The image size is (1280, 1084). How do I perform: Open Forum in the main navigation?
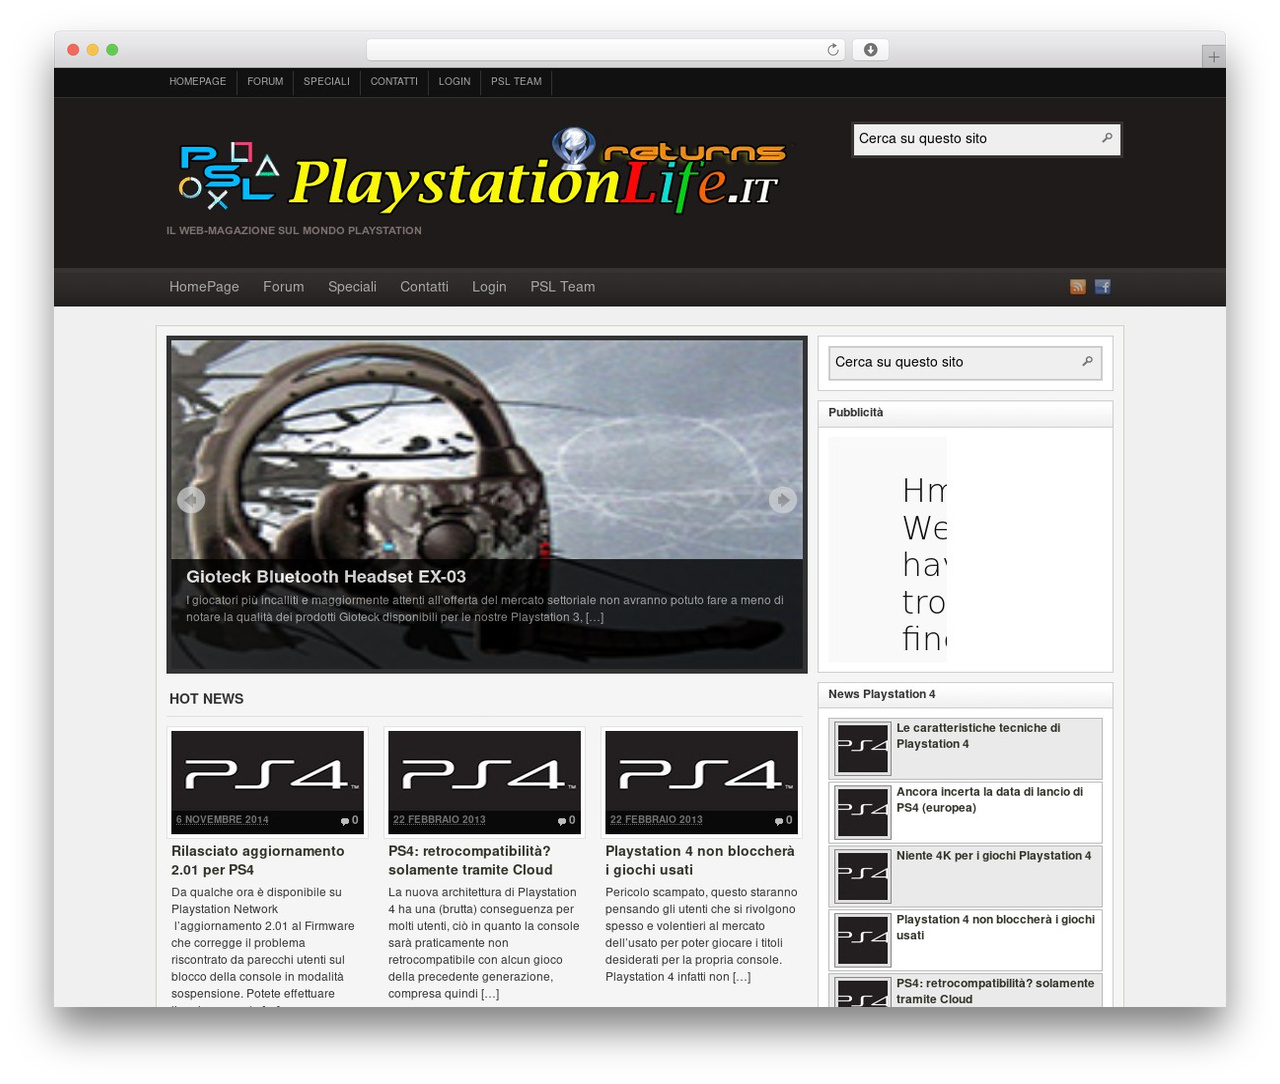(284, 287)
